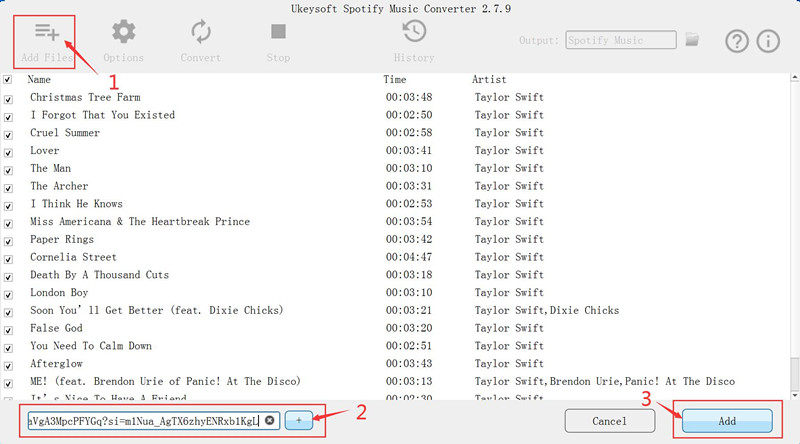Open the Info about icon
Screen dimensions: 800x444
pyautogui.click(x=768, y=41)
